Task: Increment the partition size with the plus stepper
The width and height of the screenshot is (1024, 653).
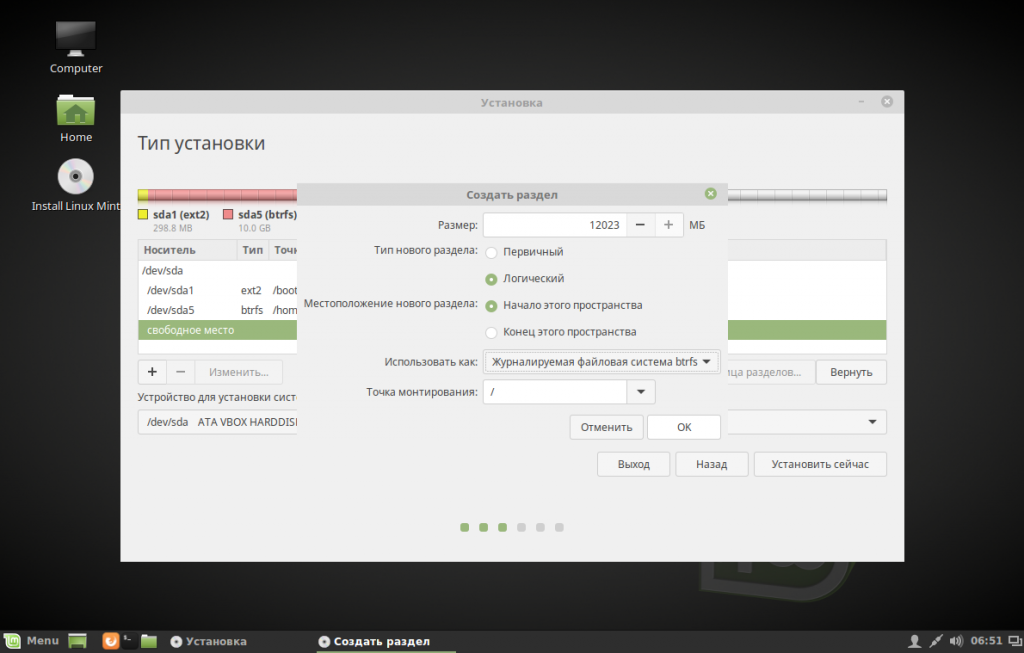Action: click(668, 224)
